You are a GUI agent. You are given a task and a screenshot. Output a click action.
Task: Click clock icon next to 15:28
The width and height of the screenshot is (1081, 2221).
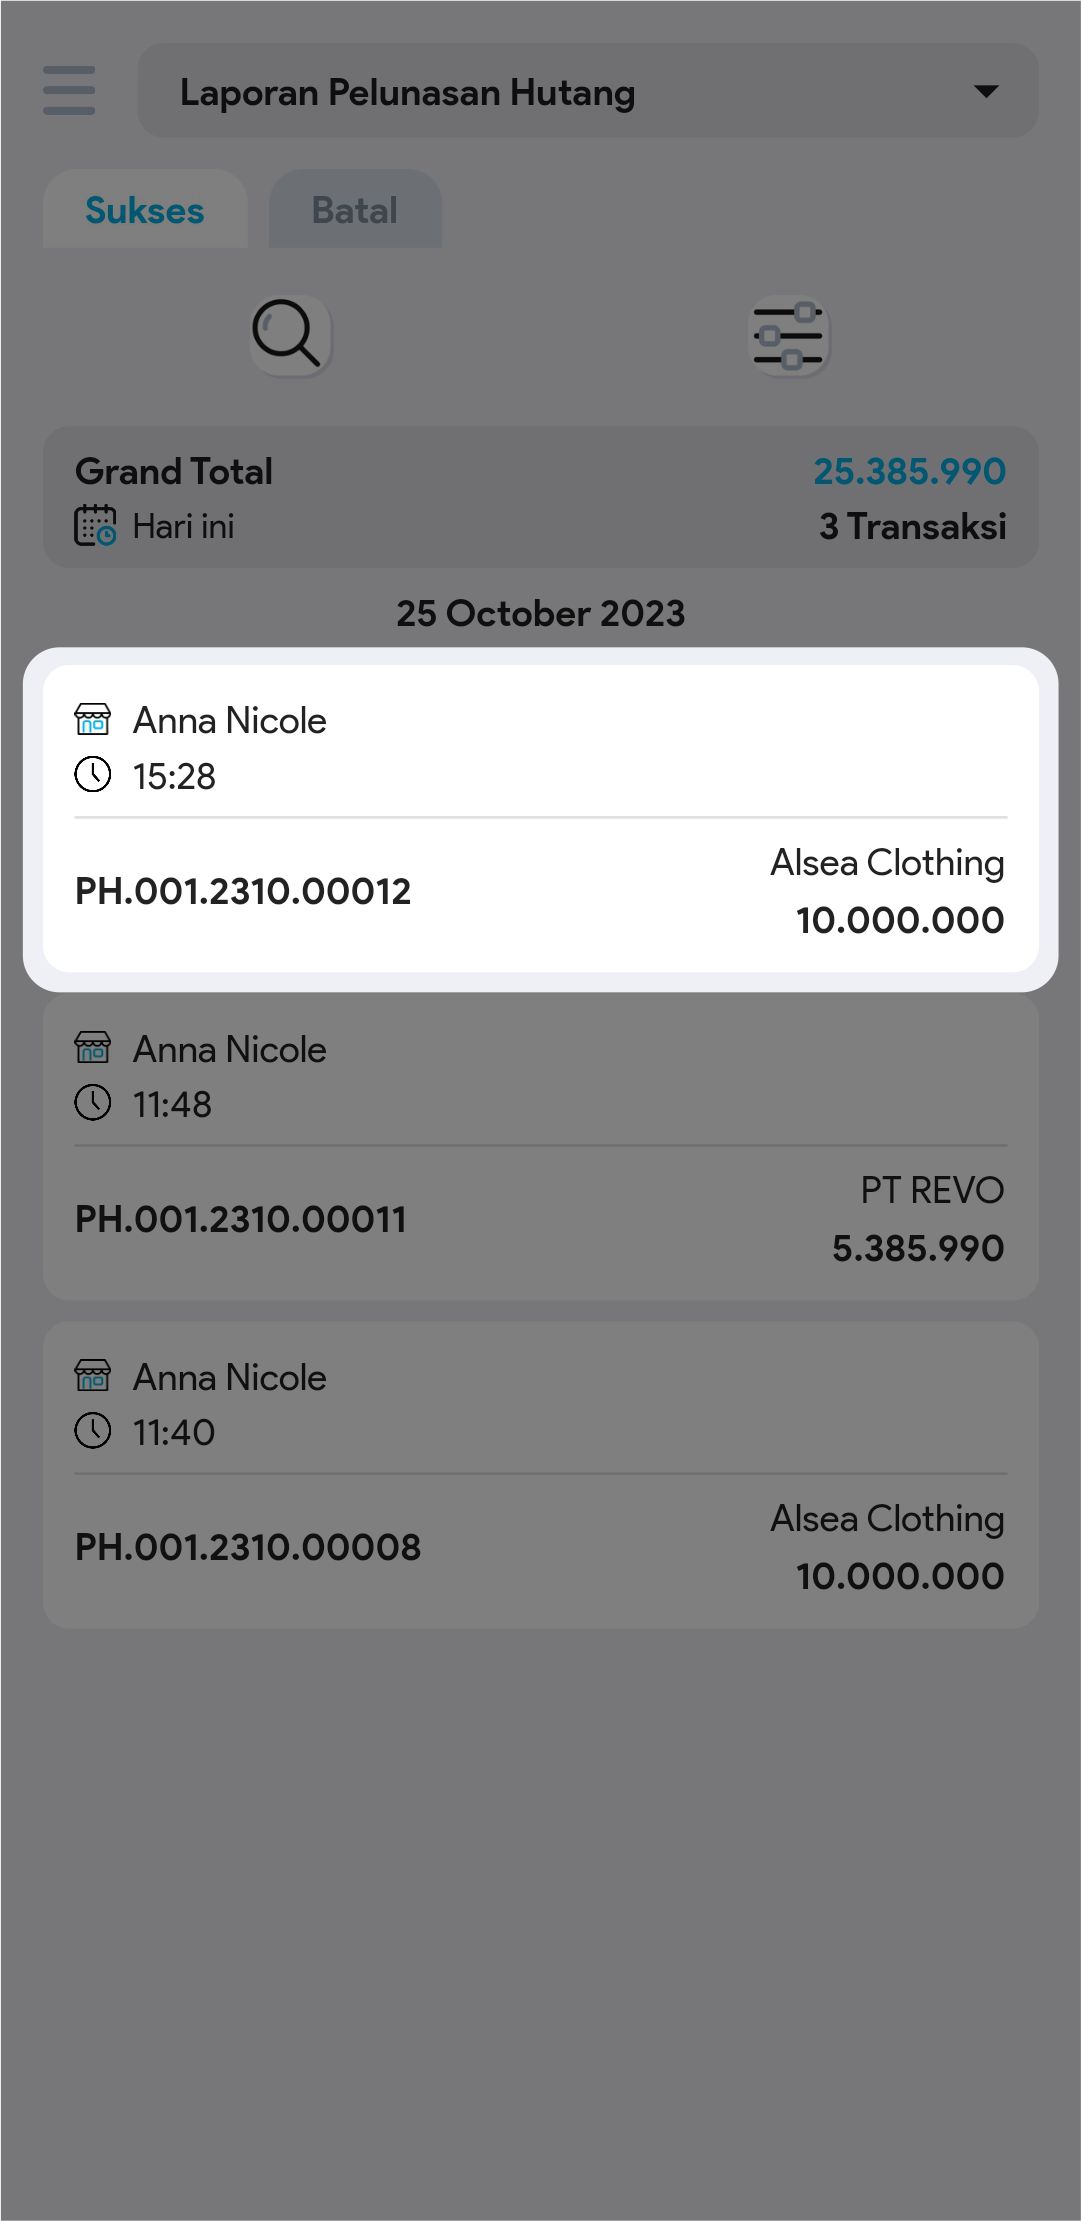tap(93, 775)
